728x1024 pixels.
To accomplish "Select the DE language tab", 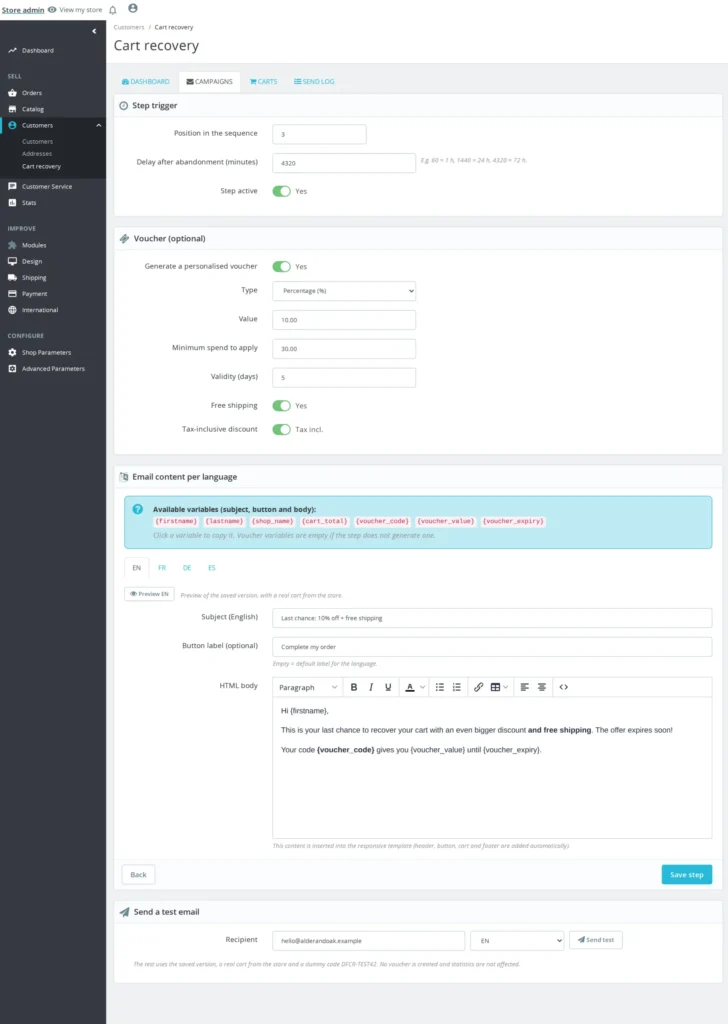I will click(x=187, y=568).
